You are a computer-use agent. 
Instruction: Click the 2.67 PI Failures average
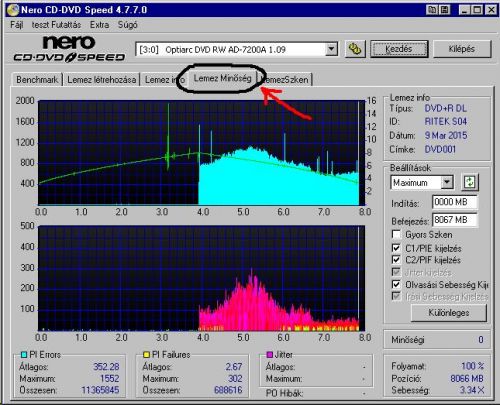coord(234,367)
